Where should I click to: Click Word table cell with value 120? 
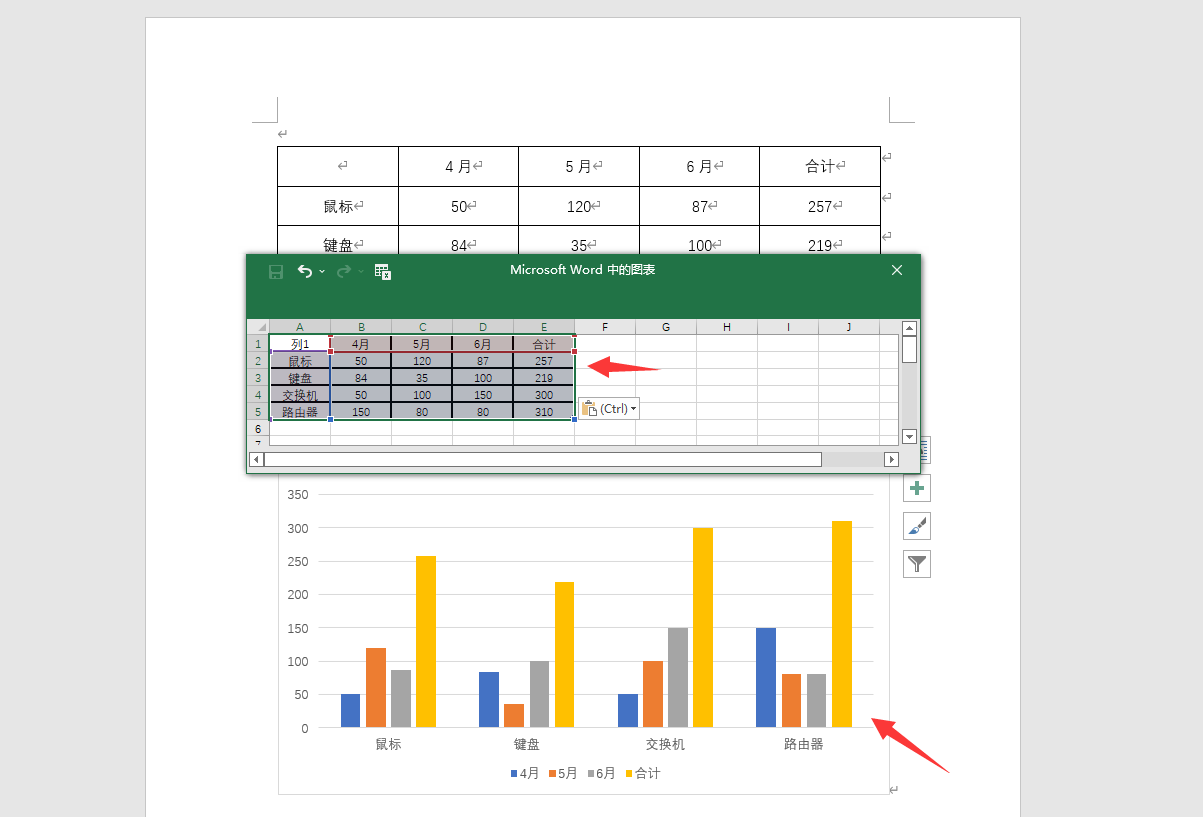point(579,206)
